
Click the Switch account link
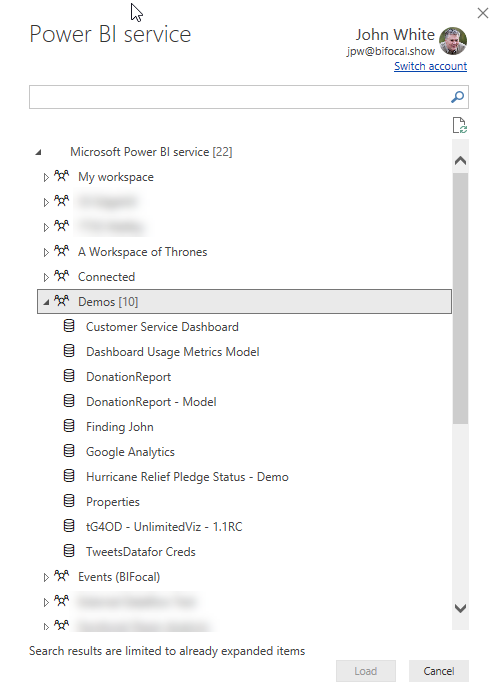tap(430, 66)
